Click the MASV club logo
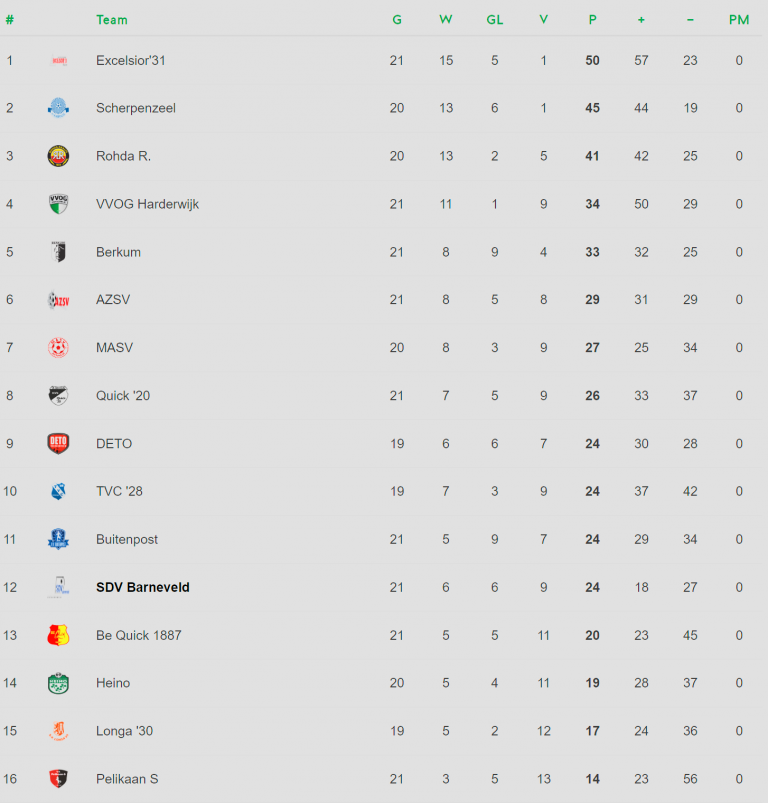The height and width of the screenshot is (803, 768). tap(58, 348)
